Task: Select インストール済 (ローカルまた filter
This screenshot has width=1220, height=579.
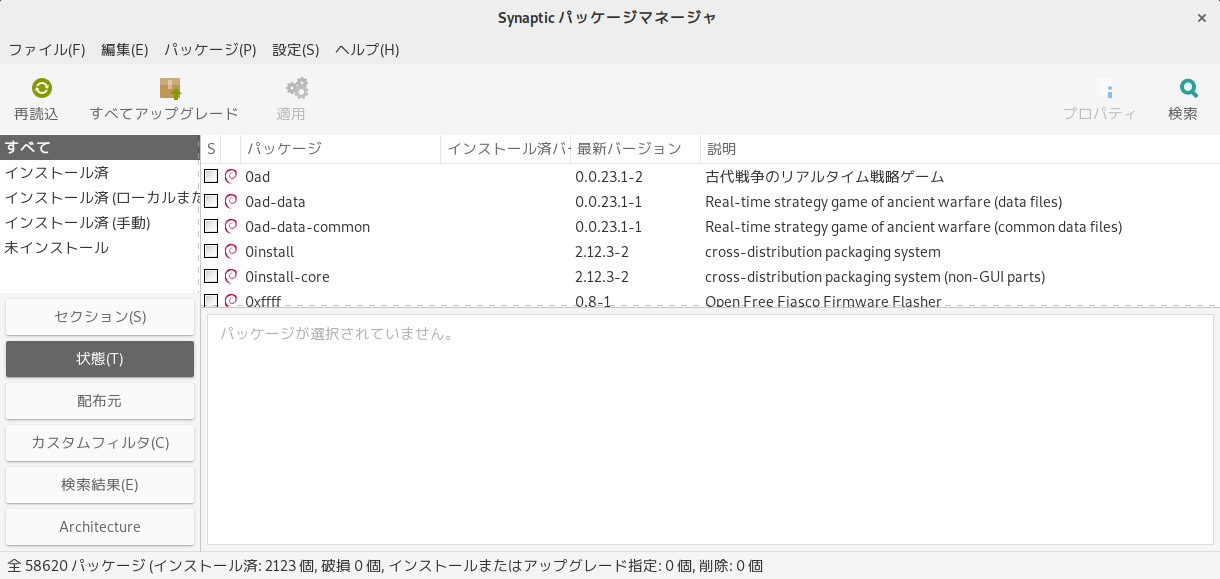Action: (x=100, y=198)
